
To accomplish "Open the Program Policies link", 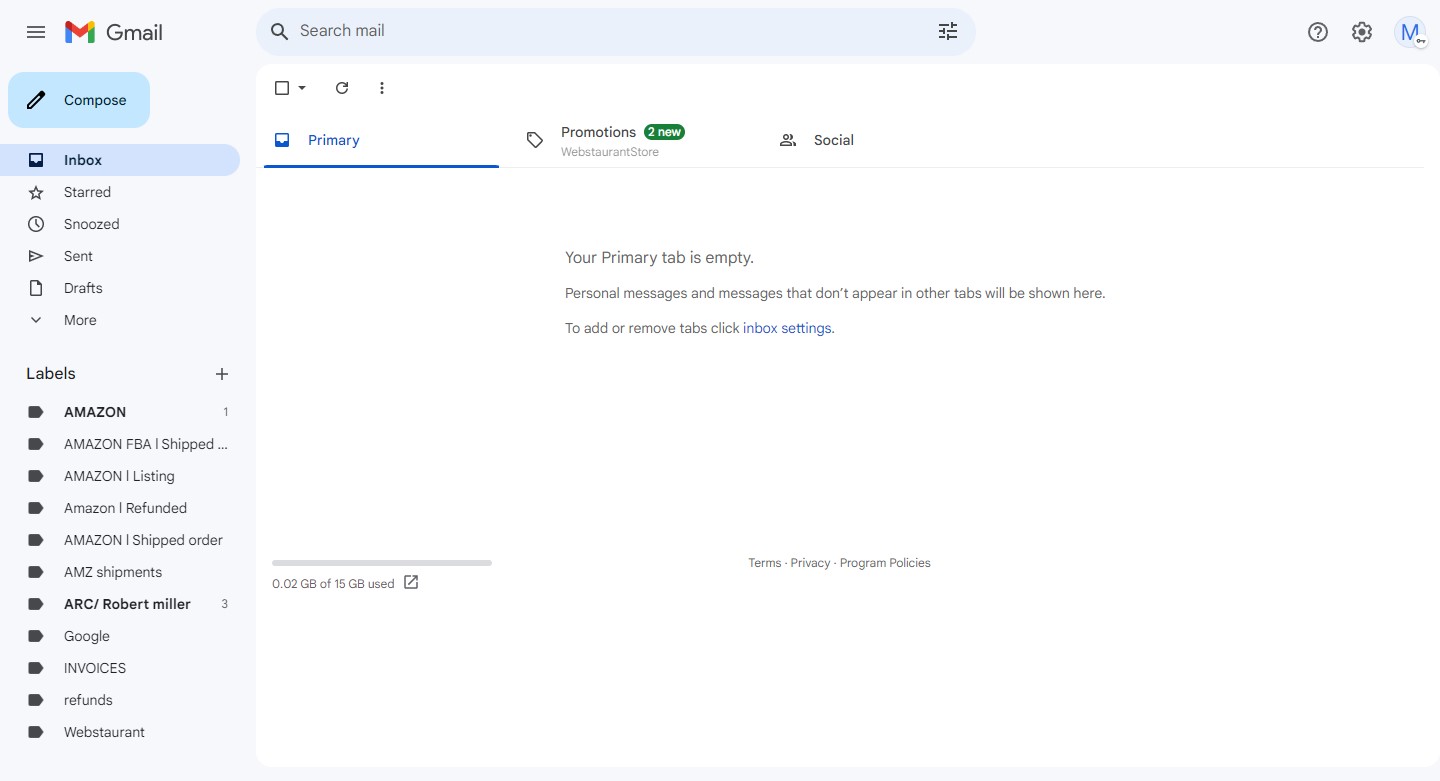I will 885,563.
